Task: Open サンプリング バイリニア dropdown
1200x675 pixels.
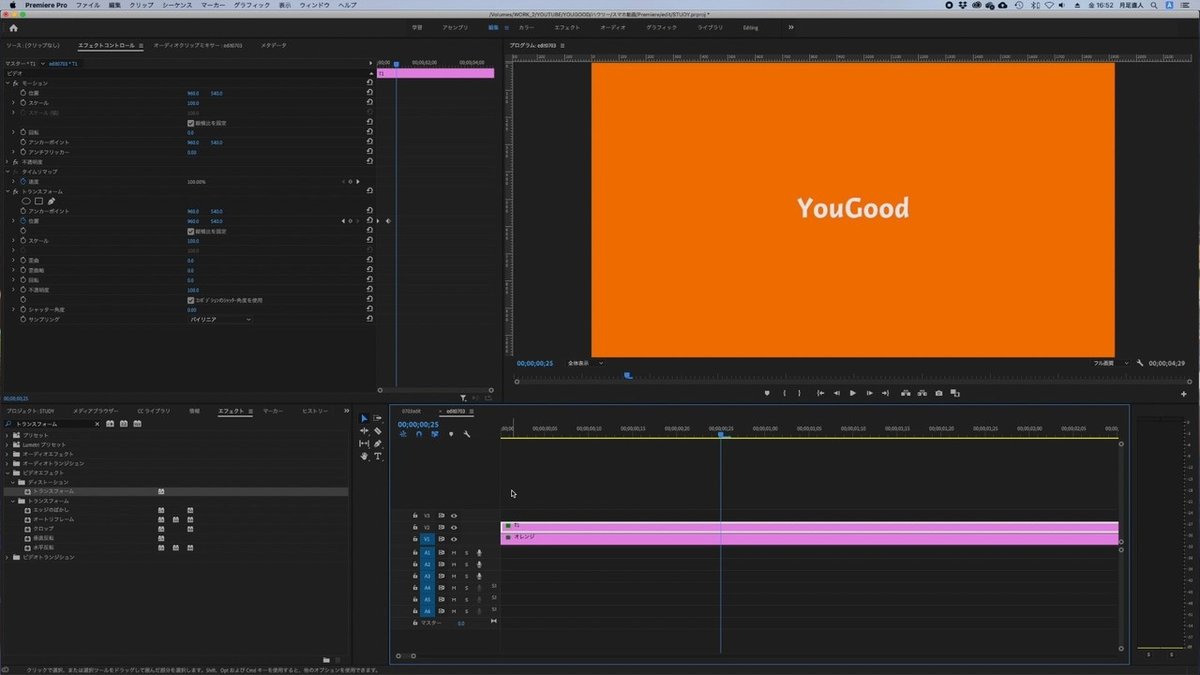Action: tap(220, 319)
